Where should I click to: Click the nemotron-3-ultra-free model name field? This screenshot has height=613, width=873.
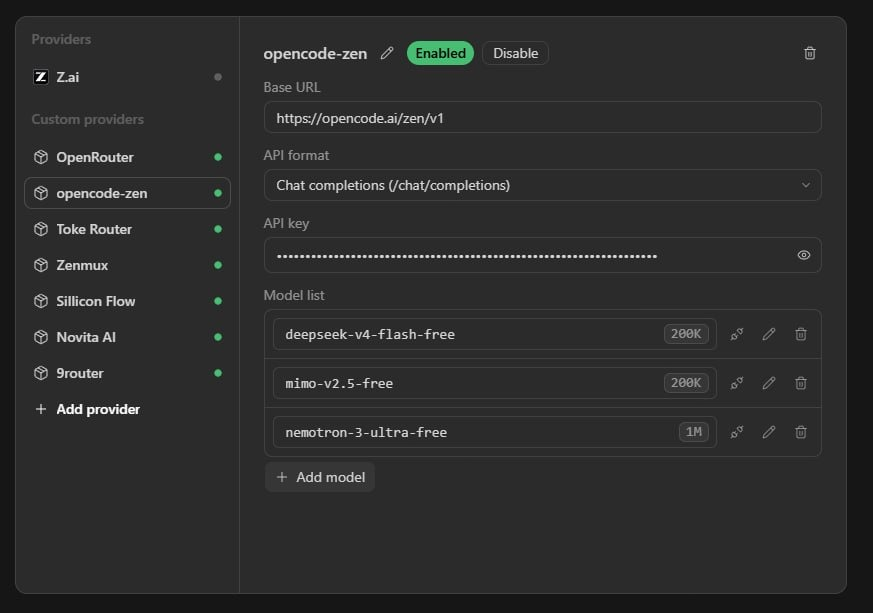click(x=494, y=432)
